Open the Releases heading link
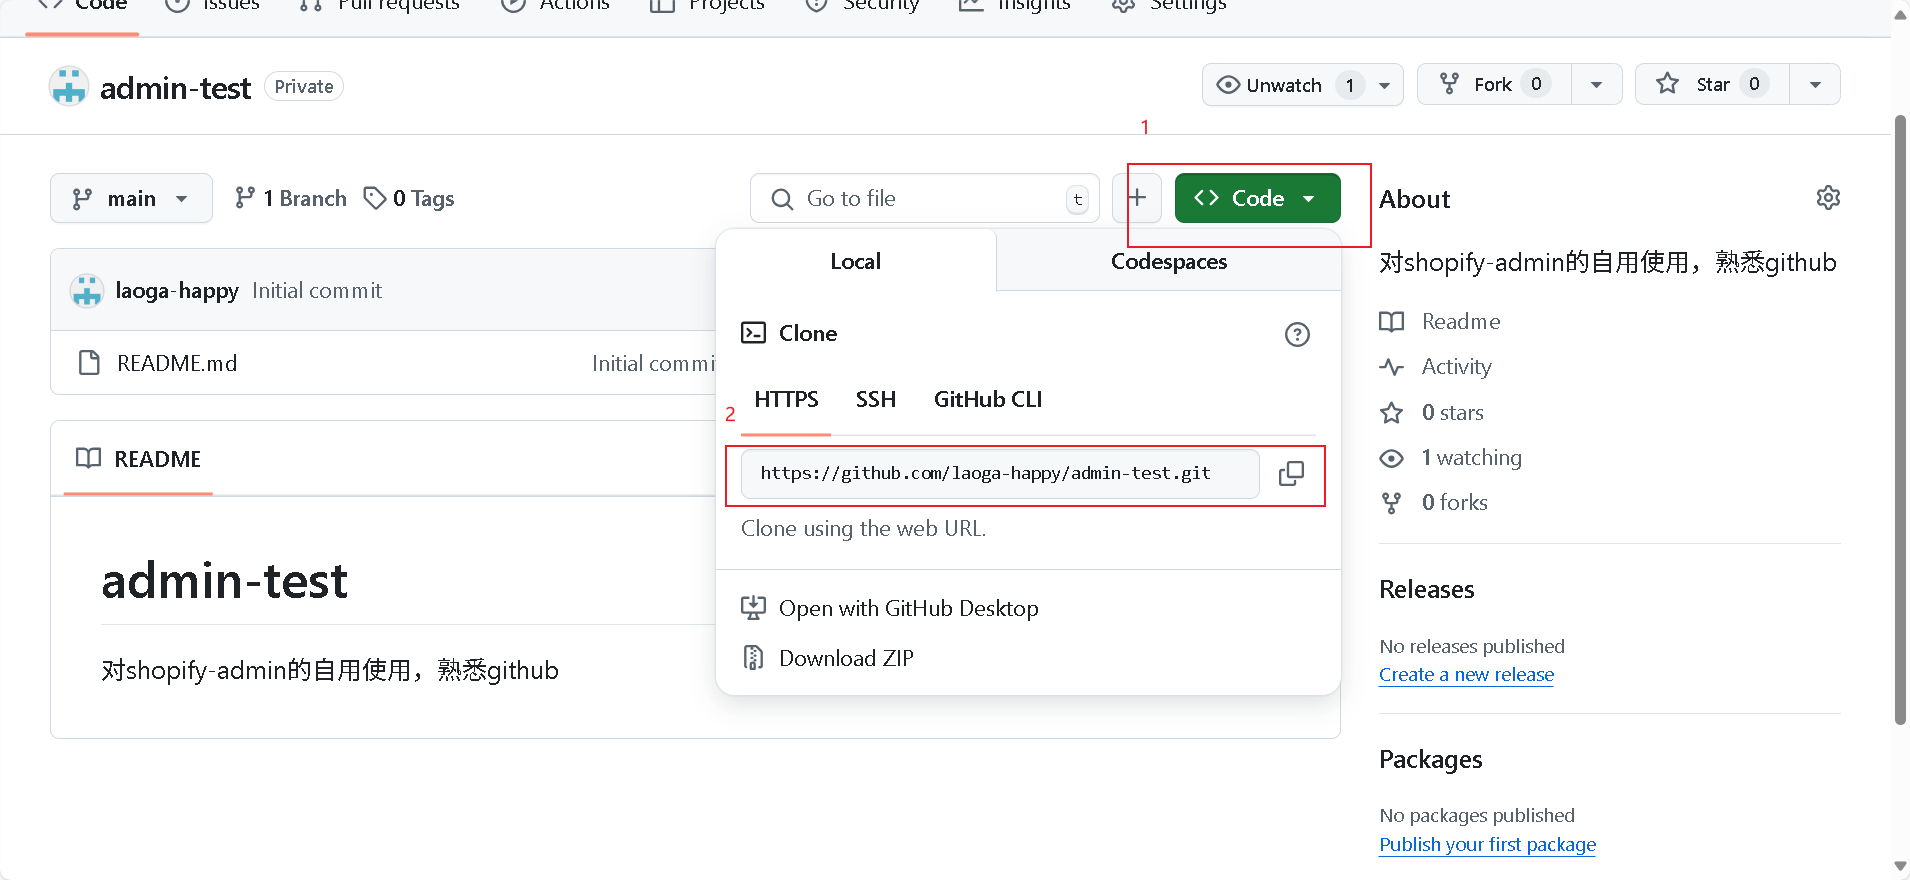 (1426, 589)
